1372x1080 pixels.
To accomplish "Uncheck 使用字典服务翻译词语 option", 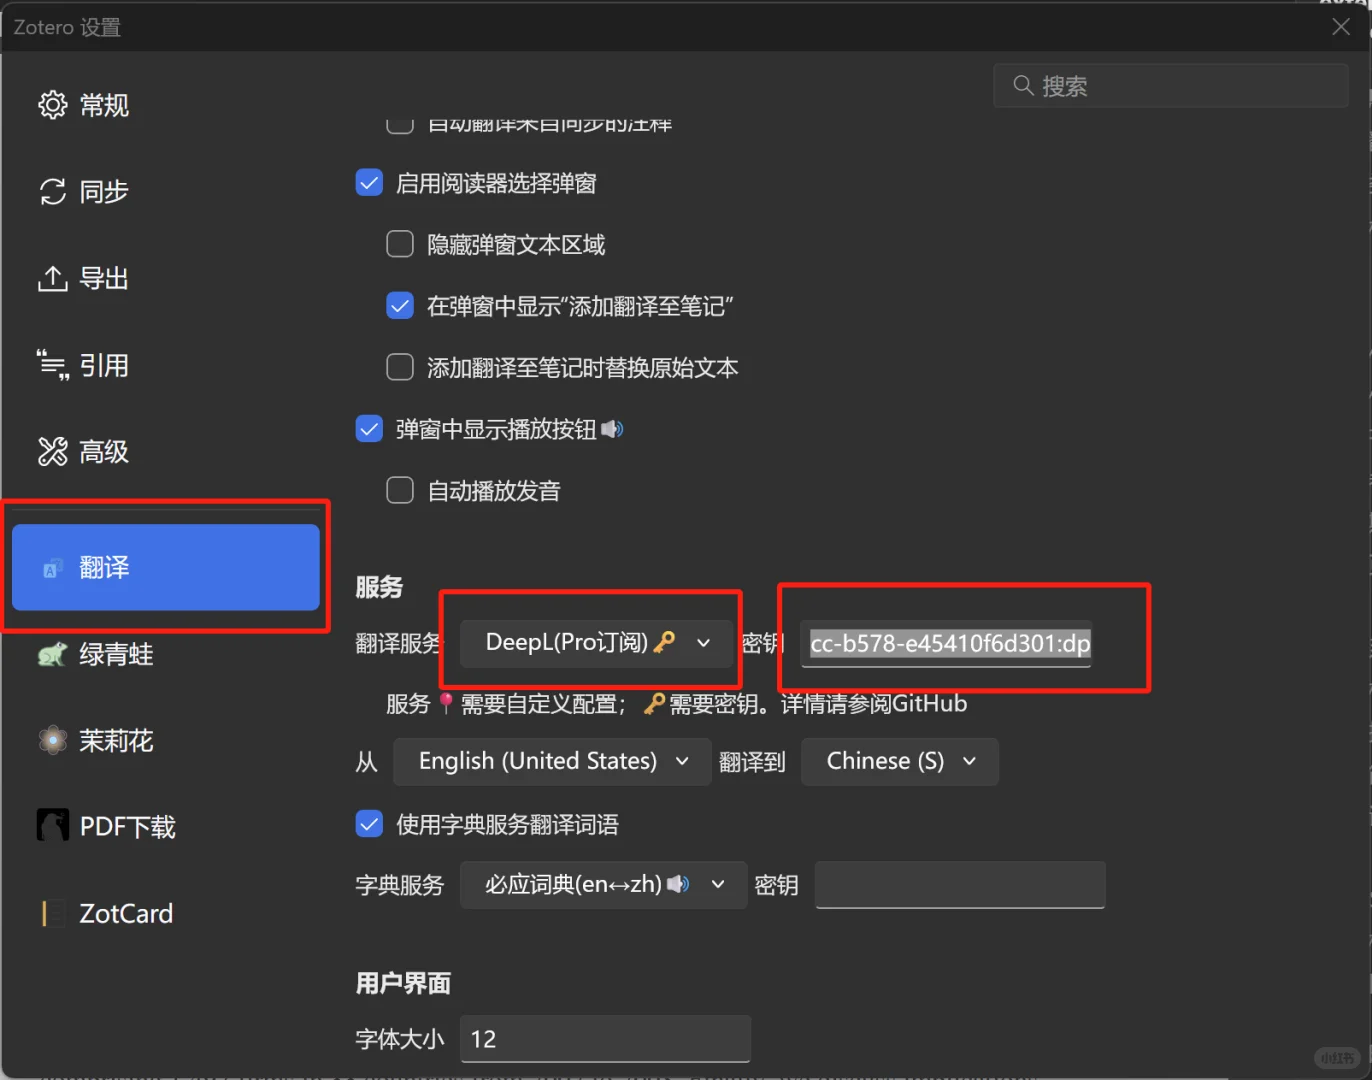I will (369, 823).
